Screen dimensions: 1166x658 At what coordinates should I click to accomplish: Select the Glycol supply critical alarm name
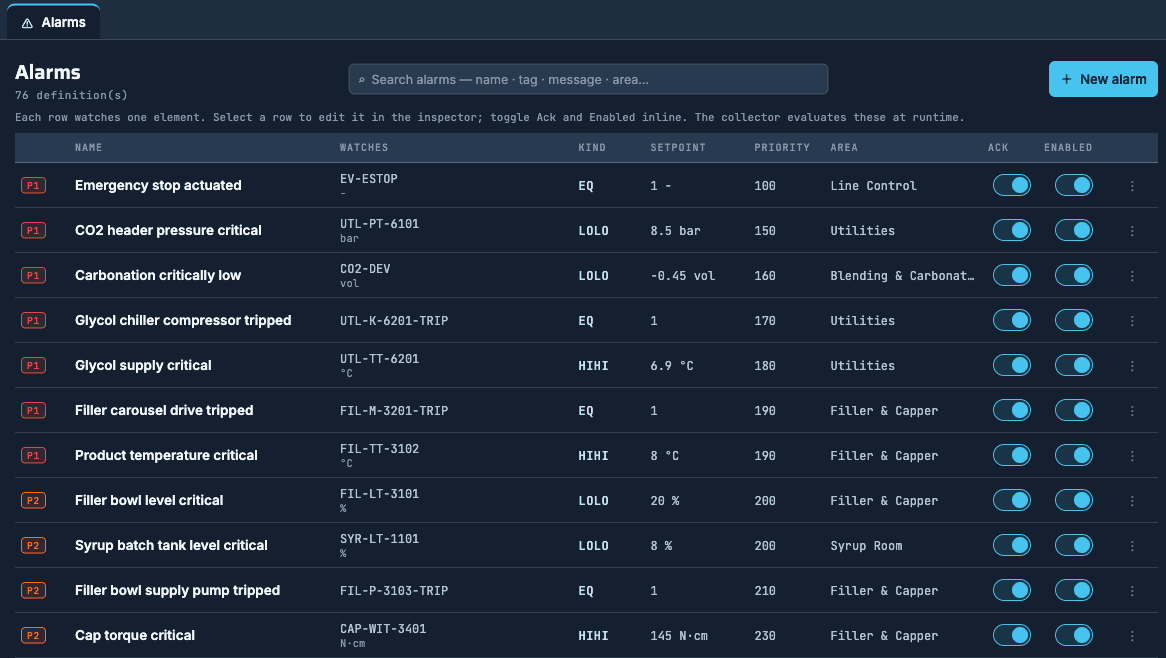143,365
